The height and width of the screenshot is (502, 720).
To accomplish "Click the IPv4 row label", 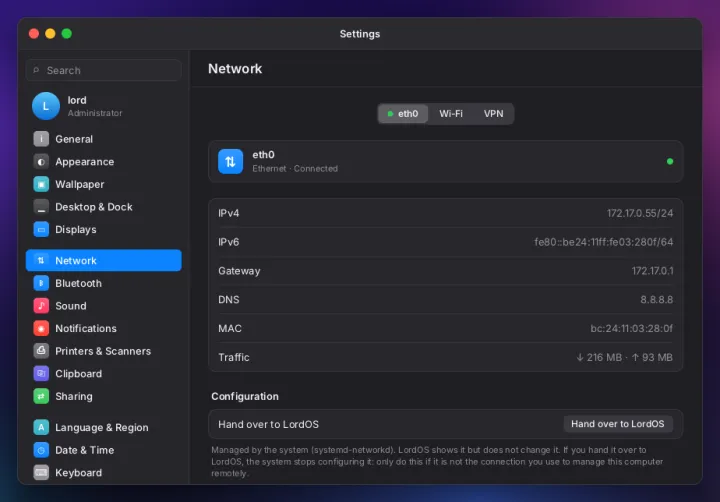I will point(229,213).
